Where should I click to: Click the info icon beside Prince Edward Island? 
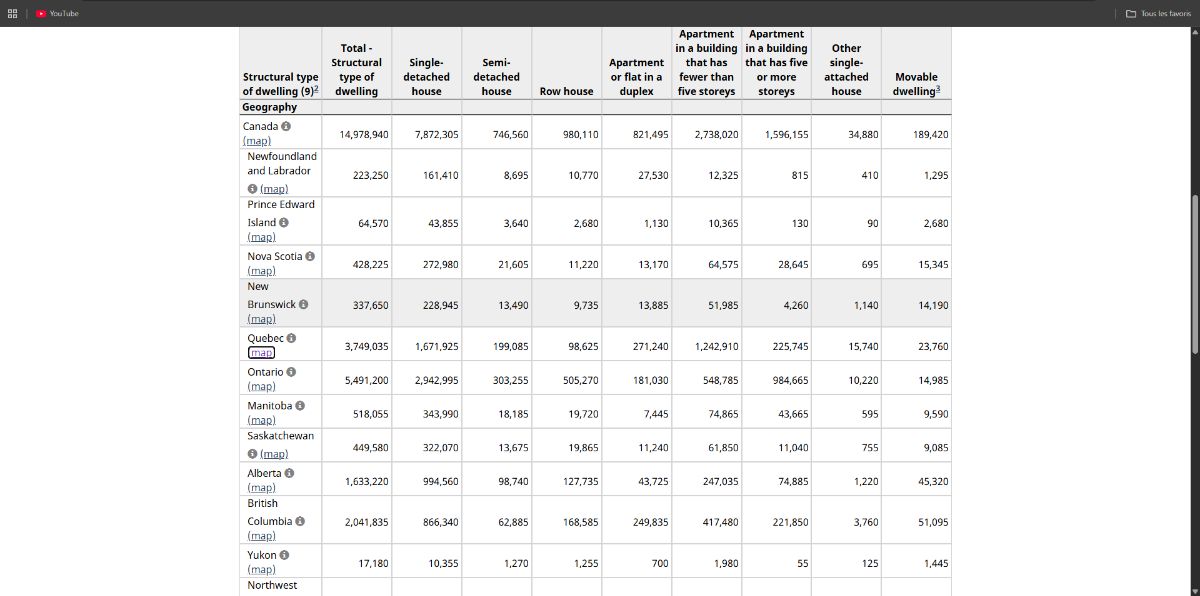pyautogui.click(x=284, y=223)
